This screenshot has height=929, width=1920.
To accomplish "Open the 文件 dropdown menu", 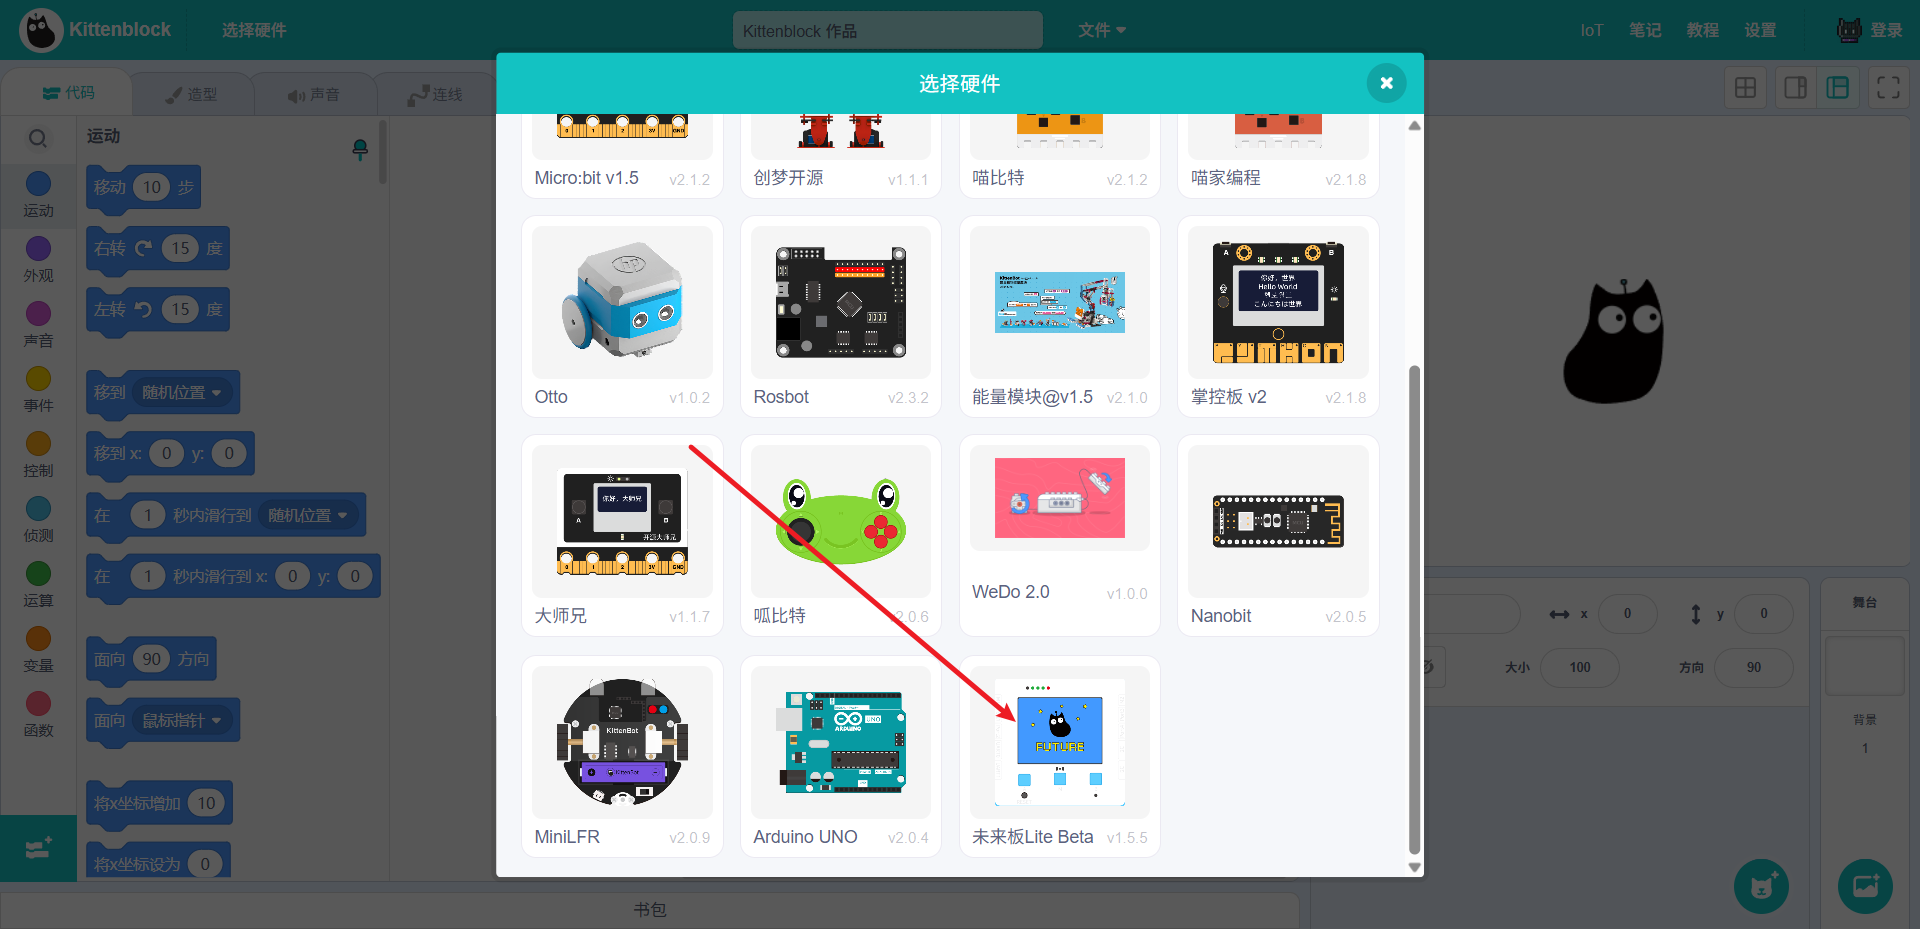I will pos(1102,30).
